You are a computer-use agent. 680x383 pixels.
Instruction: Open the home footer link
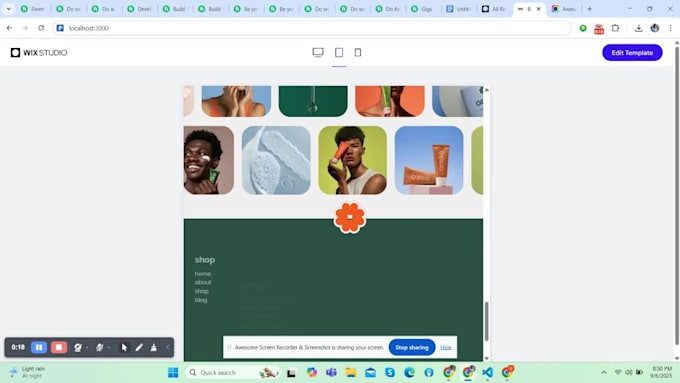203,274
